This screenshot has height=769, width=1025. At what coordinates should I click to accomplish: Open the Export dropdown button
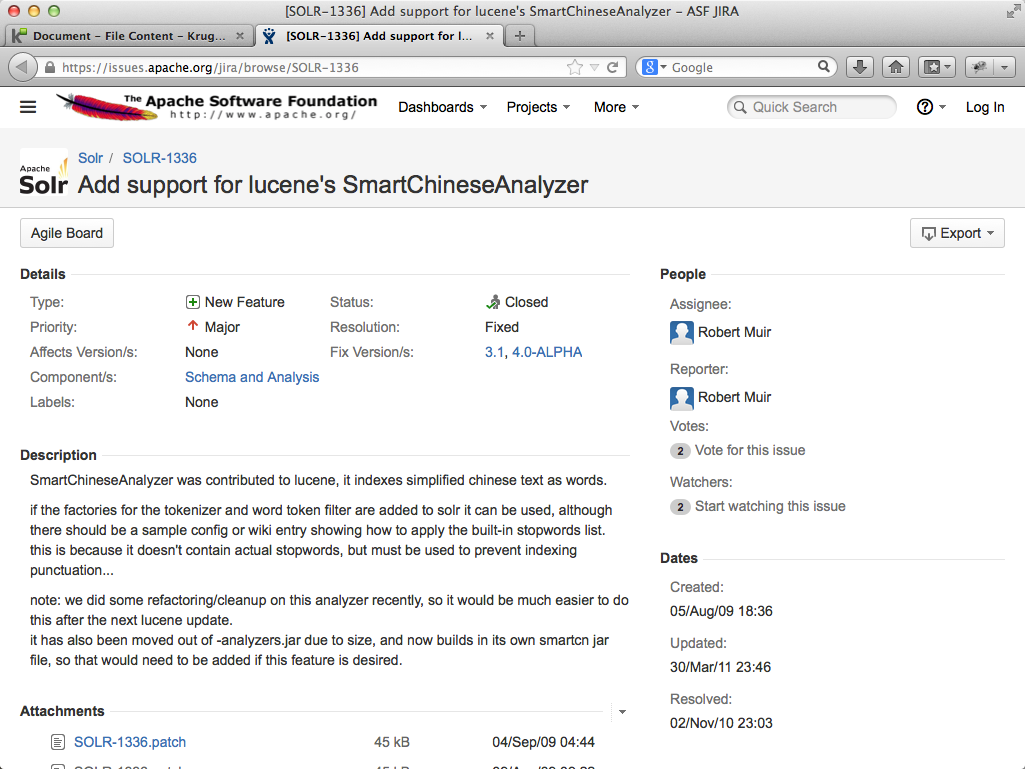[957, 233]
